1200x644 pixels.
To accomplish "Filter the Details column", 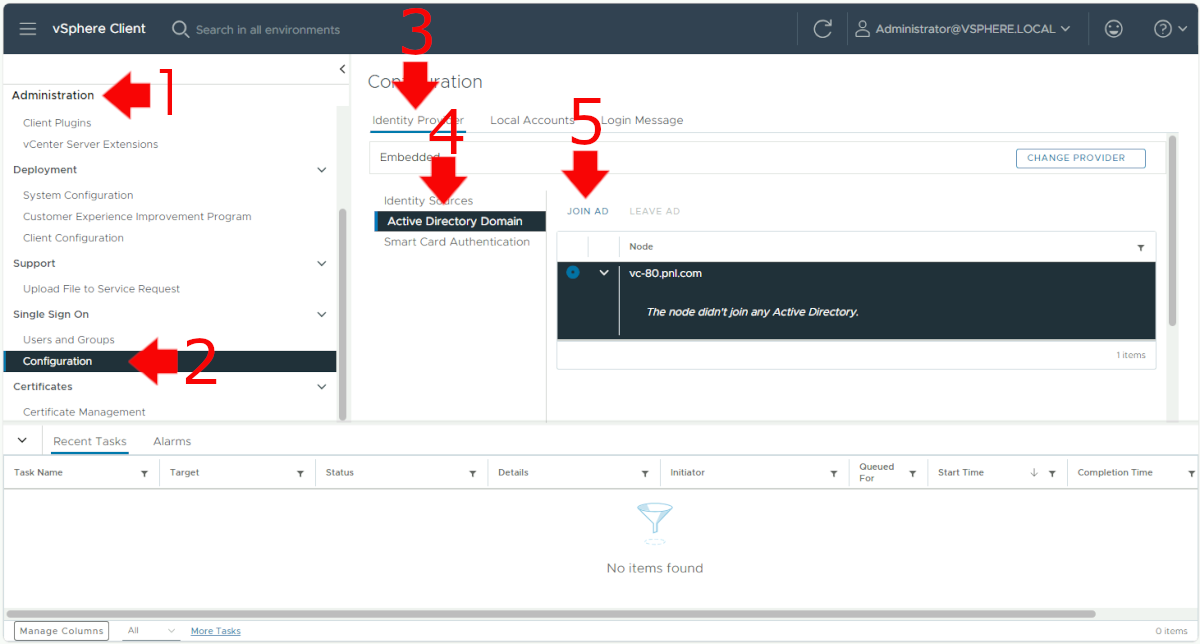I will 647,473.
